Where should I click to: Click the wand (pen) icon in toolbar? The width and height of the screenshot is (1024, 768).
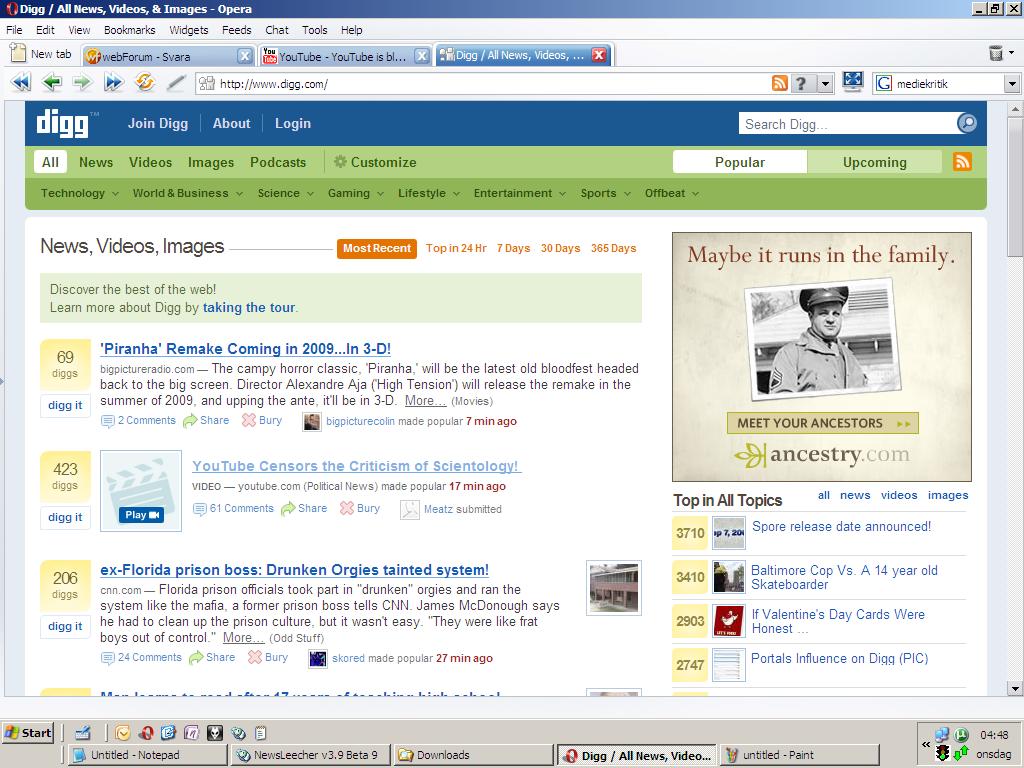click(x=176, y=83)
